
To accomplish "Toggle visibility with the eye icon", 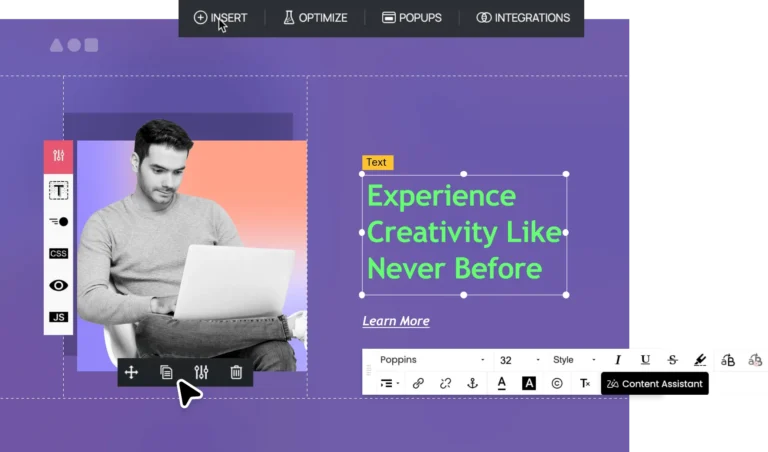I will (x=59, y=285).
